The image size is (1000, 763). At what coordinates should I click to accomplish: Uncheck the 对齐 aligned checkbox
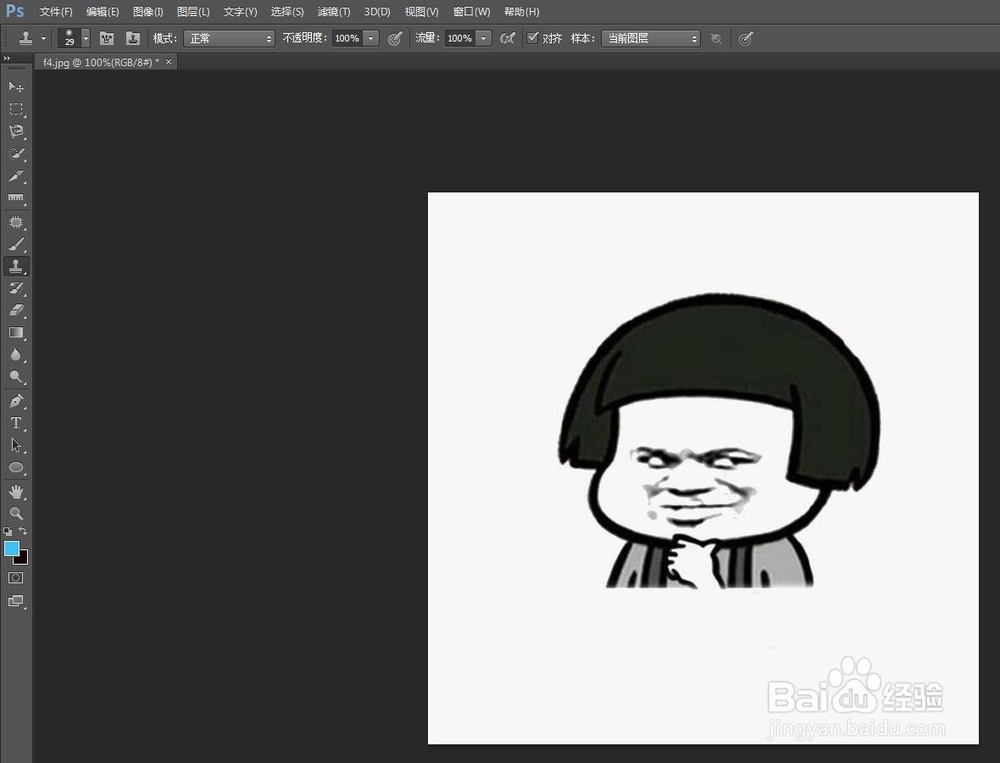(532, 38)
